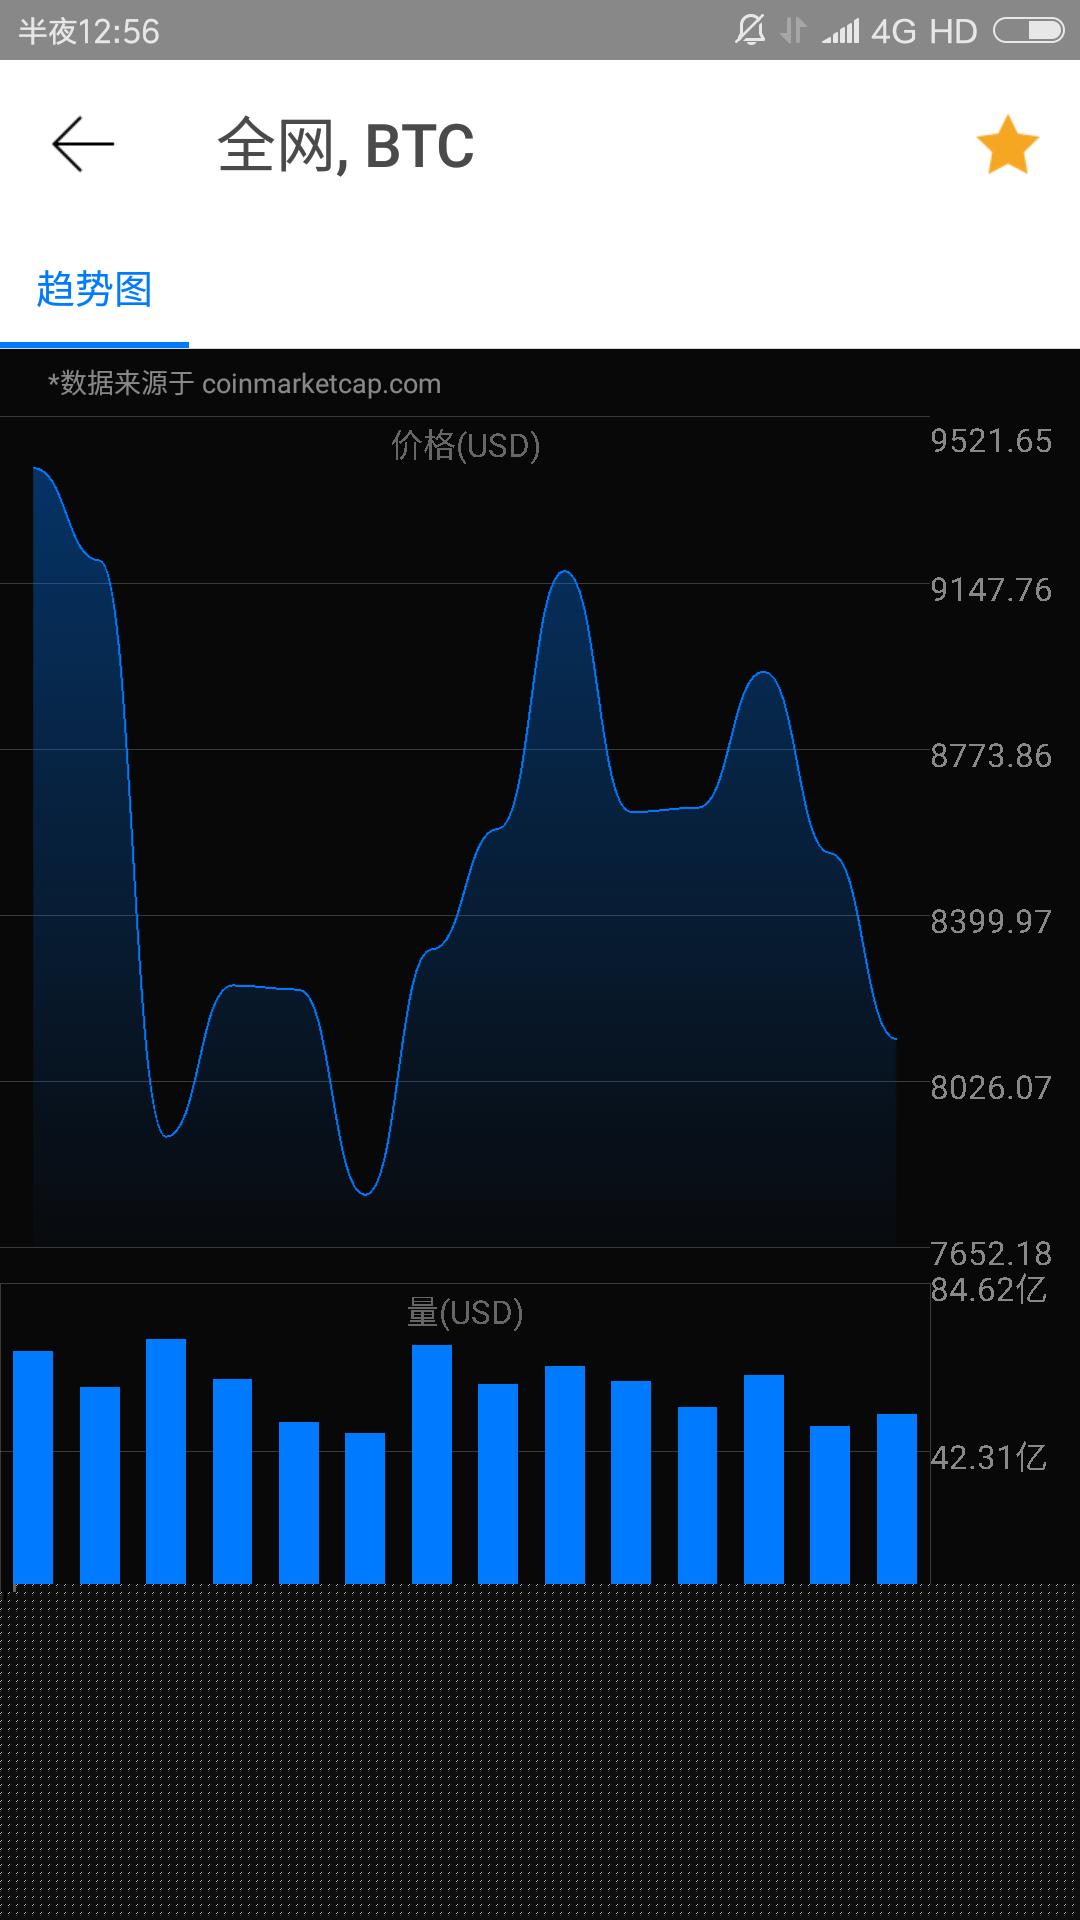Tap the cellular signal bars icon
The height and width of the screenshot is (1920, 1080).
click(x=840, y=31)
